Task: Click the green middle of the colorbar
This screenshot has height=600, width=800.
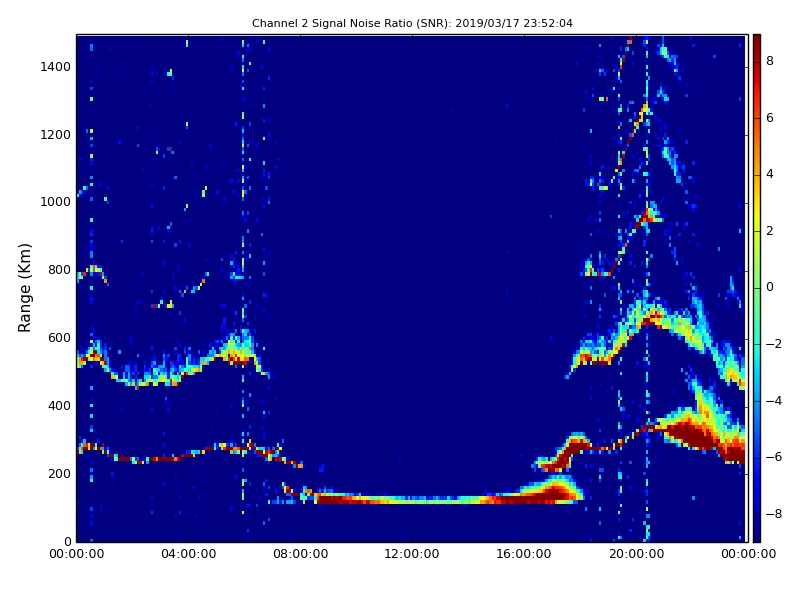Action: 757,288
